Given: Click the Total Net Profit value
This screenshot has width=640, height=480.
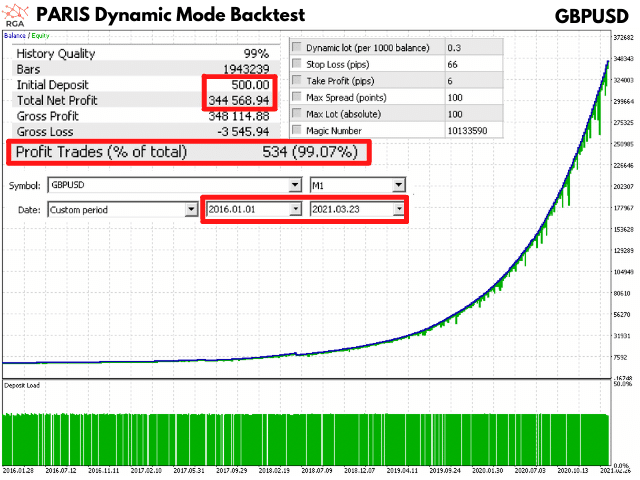Looking at the screenshot, I should [x=236, y=101].
